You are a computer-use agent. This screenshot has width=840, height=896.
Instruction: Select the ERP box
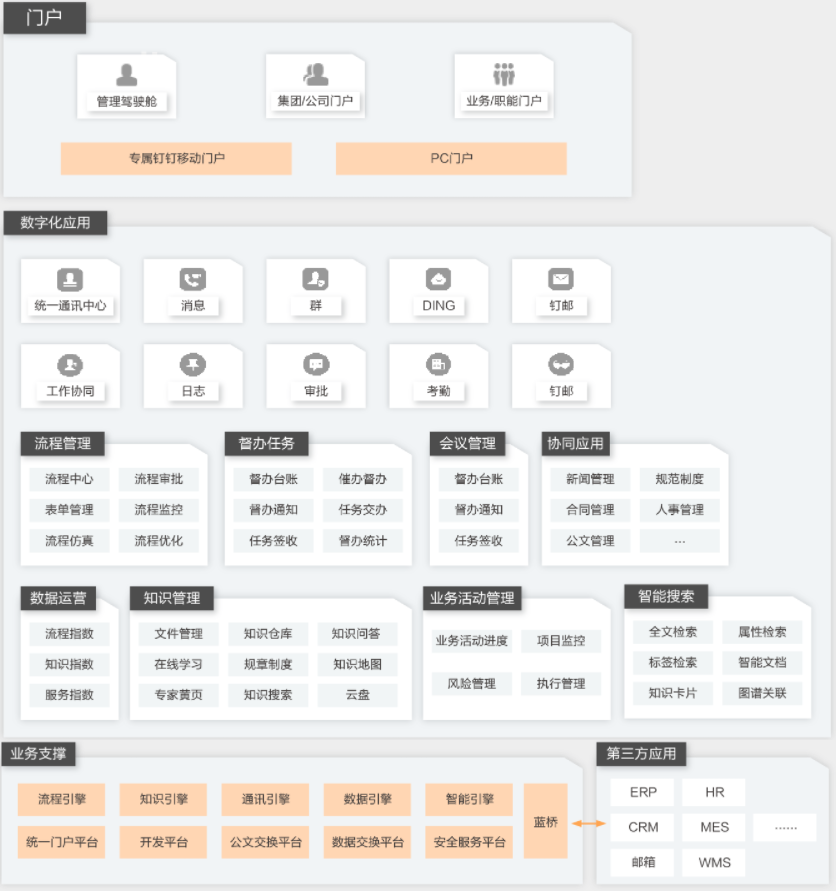(643, 795)
